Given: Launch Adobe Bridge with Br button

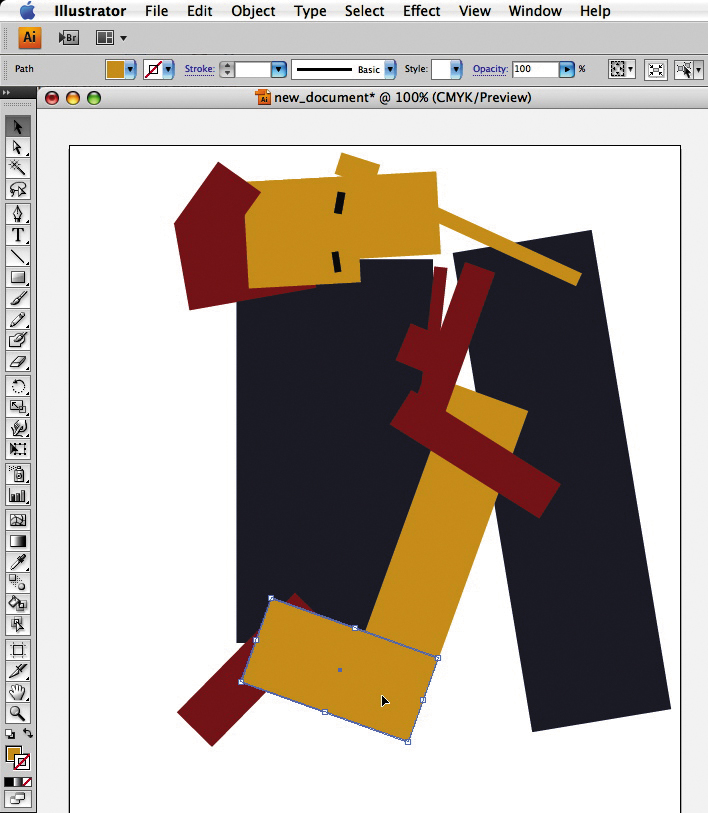Looking at the screenshot, I should click(x=69, y=38).
